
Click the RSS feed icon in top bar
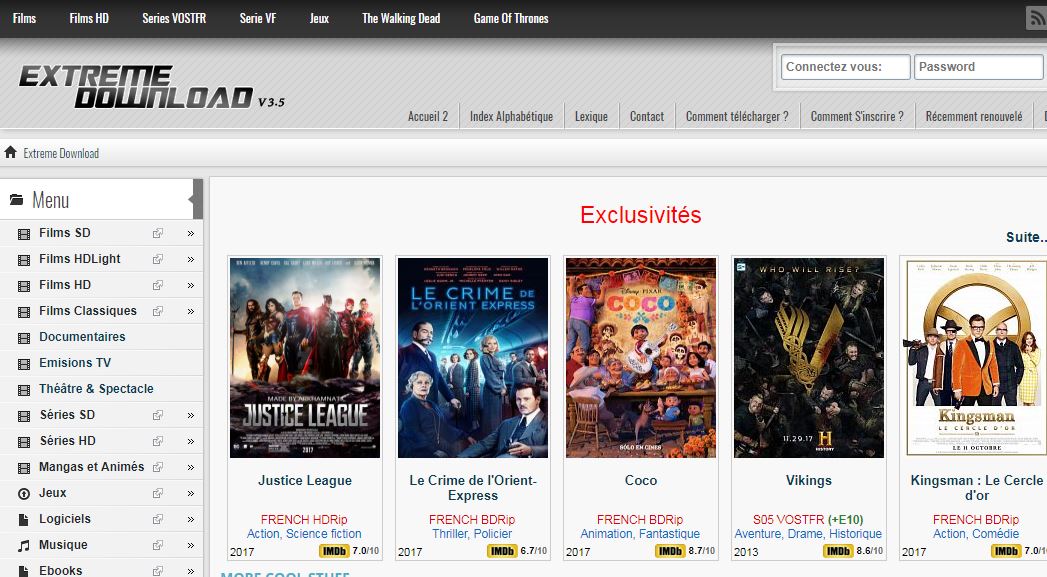(x=1036, y=18)
